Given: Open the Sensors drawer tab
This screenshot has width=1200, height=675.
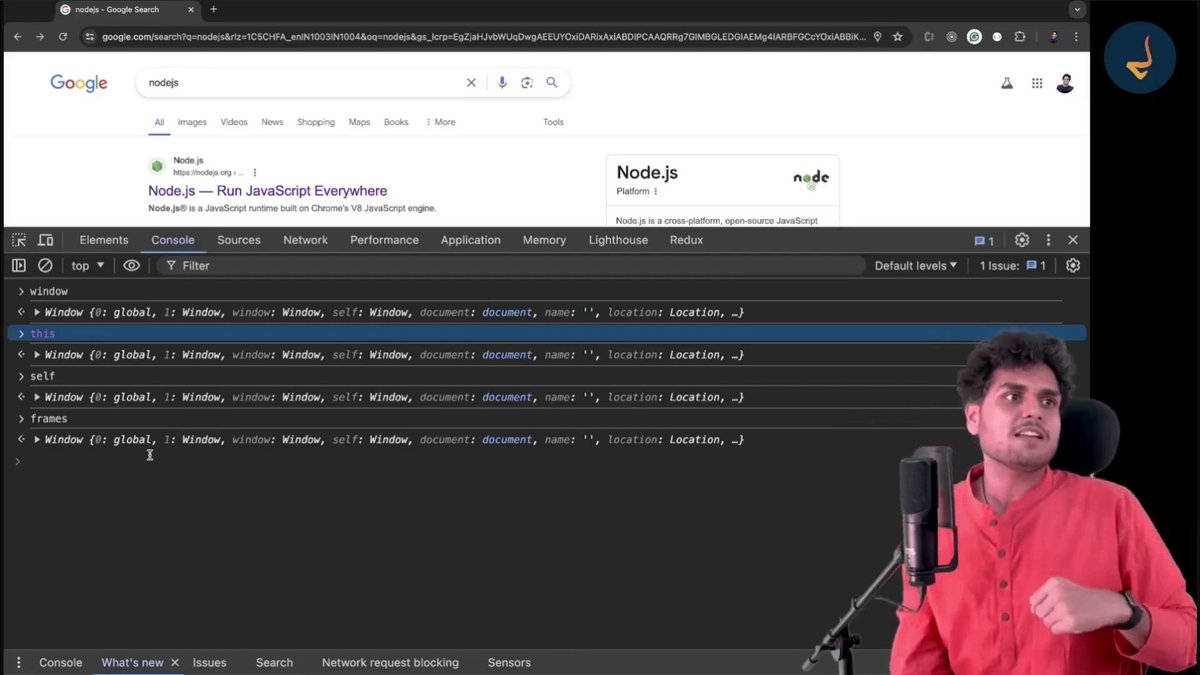Looking at the screenshot, I should tap(509, 662).
